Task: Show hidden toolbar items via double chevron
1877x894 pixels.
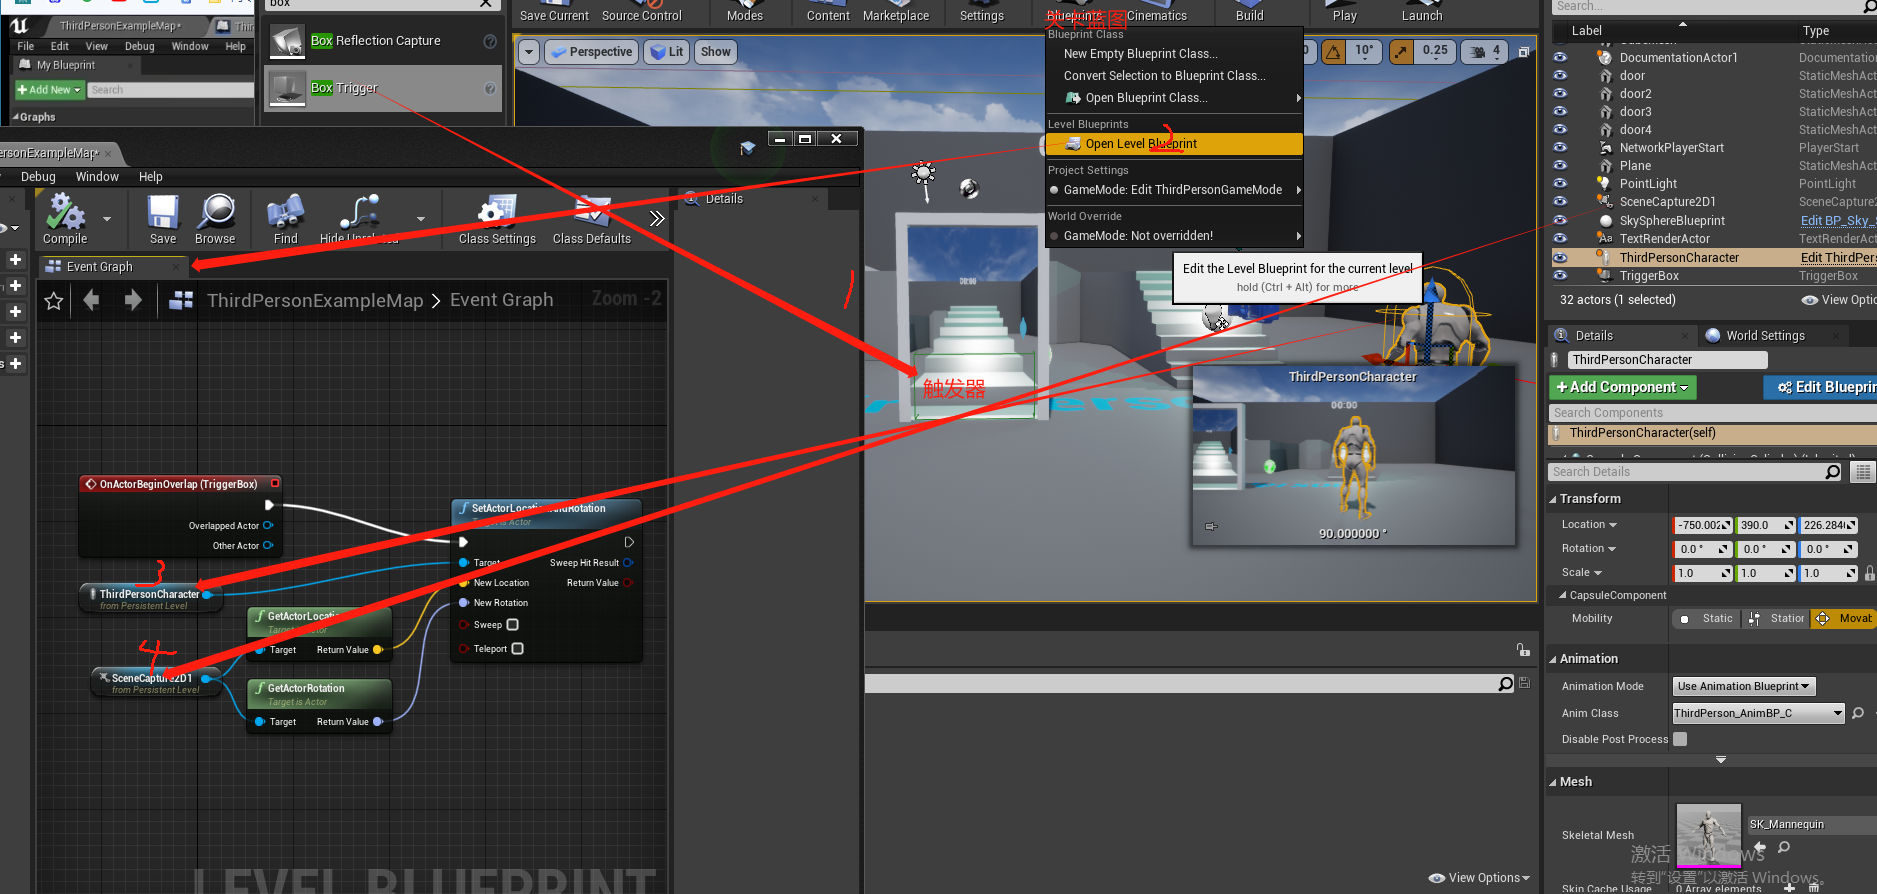Action: (656, 218)
